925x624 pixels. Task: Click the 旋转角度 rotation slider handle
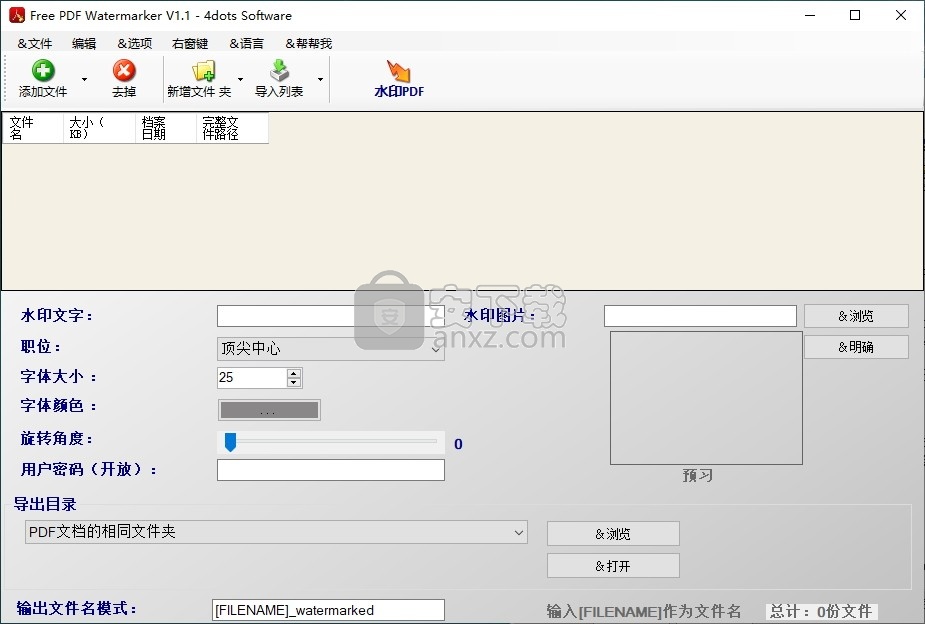[231, 442]
